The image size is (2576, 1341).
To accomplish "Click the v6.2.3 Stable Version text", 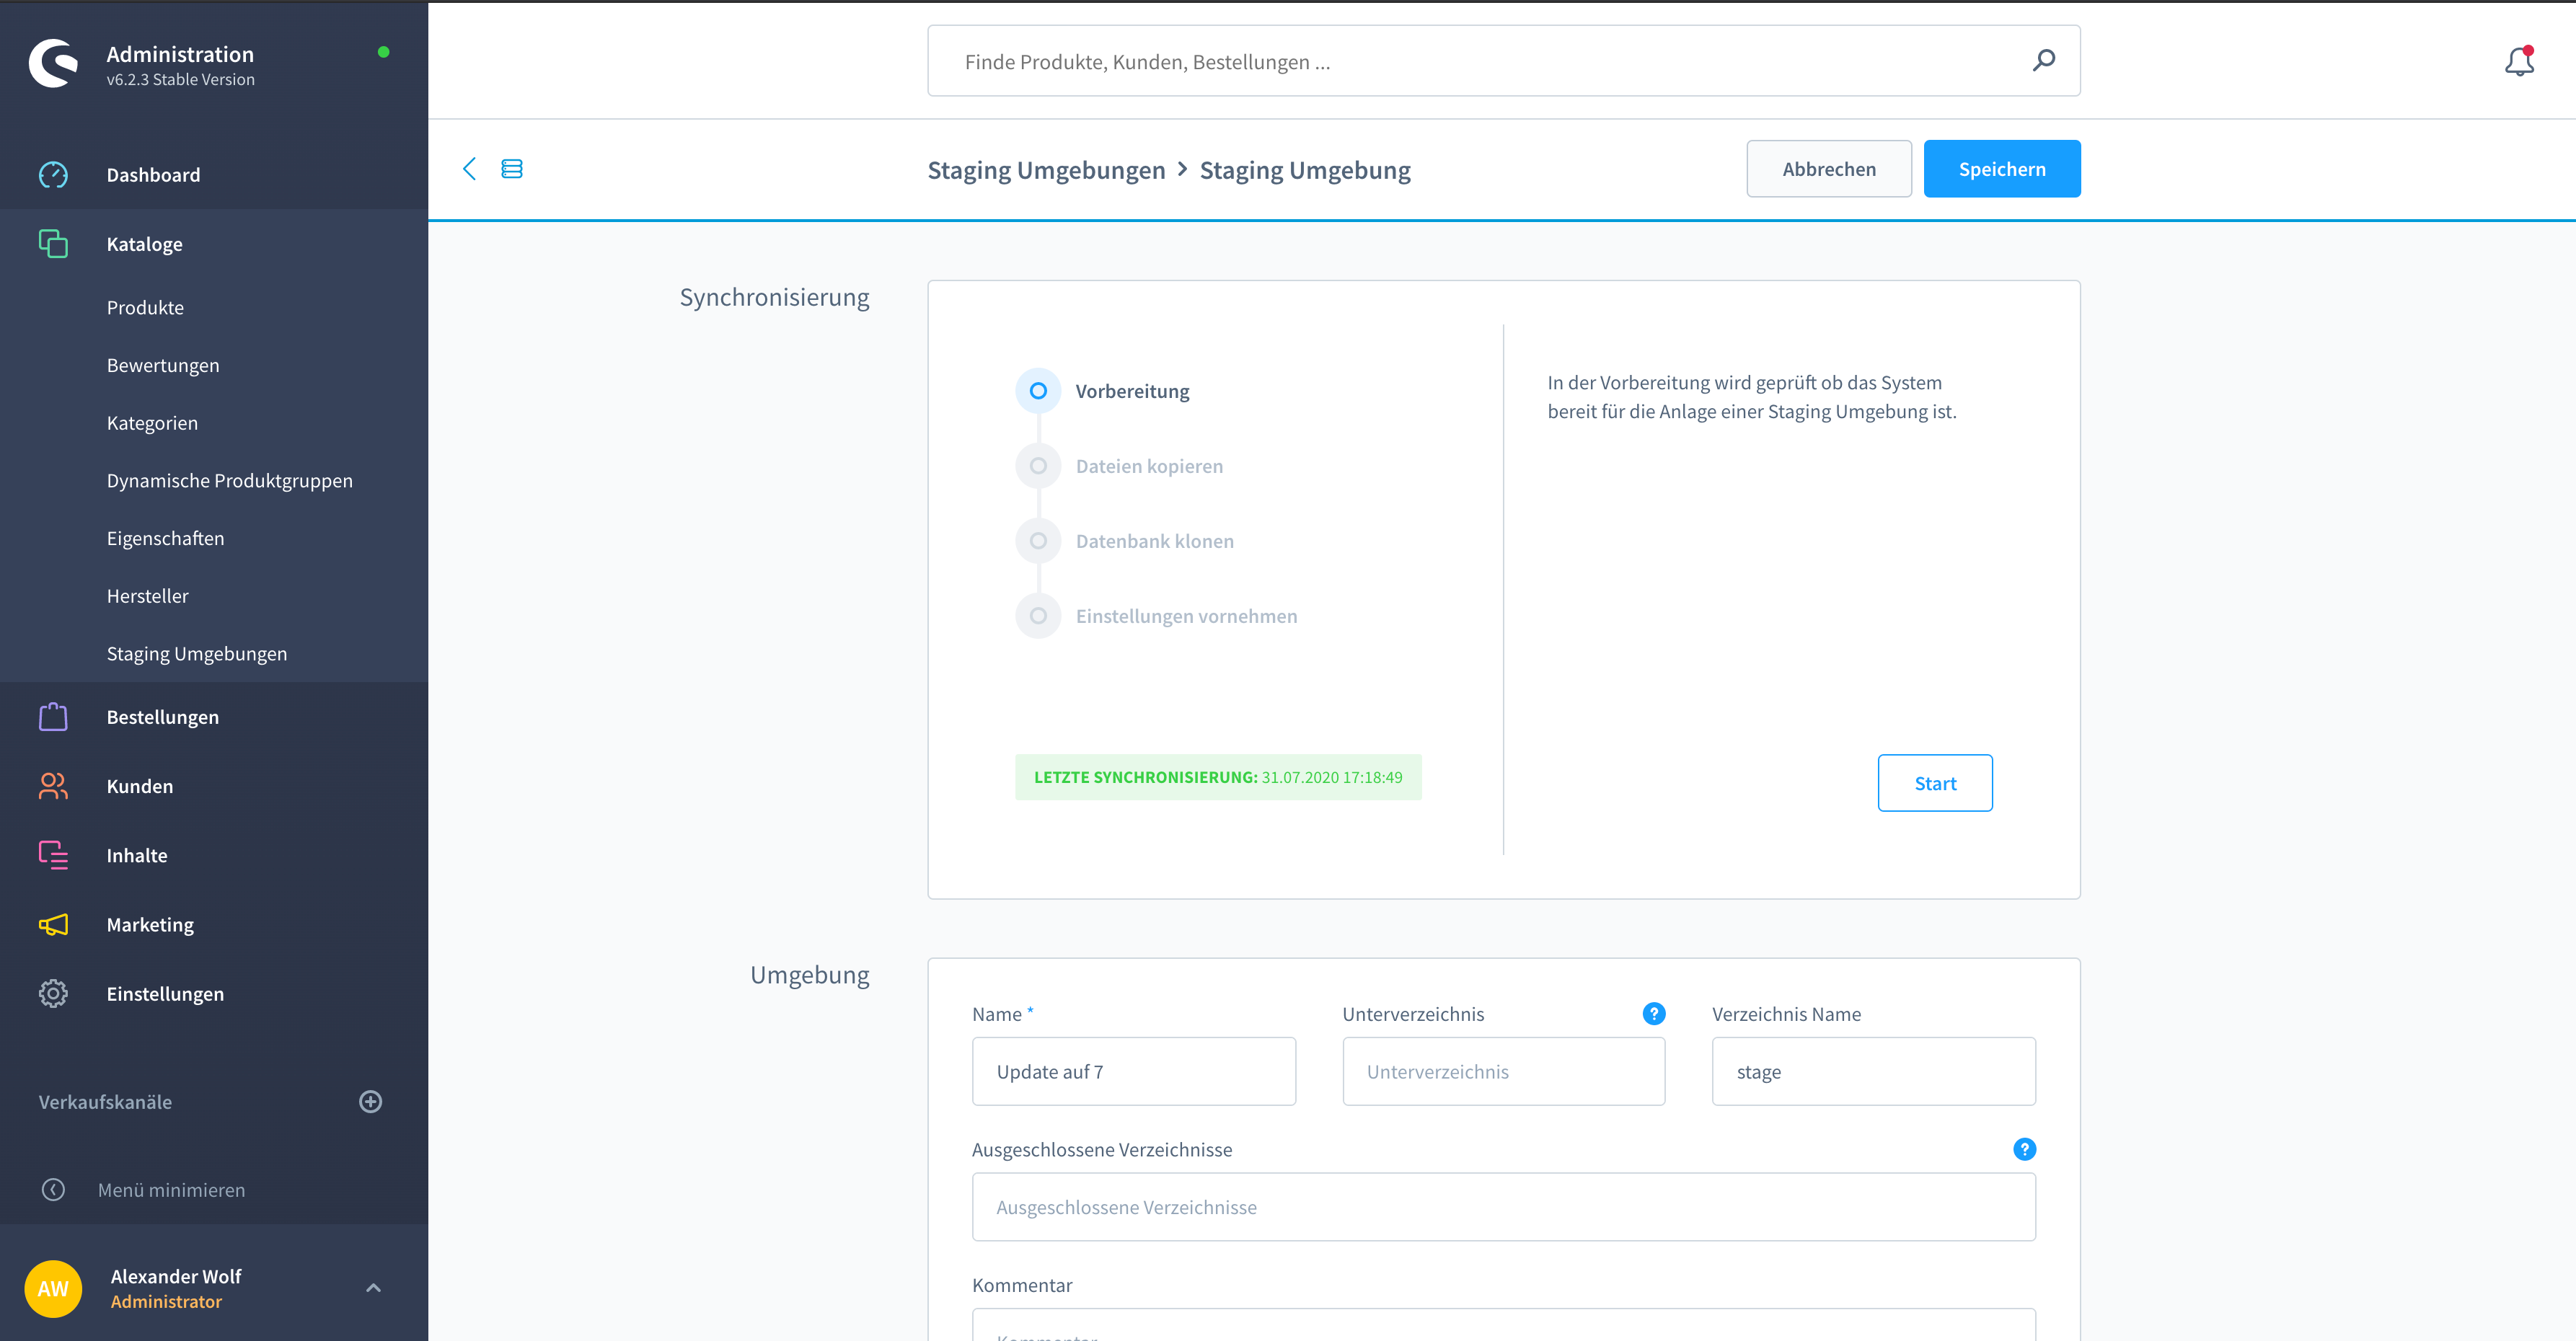I will [x=181, y=80].
